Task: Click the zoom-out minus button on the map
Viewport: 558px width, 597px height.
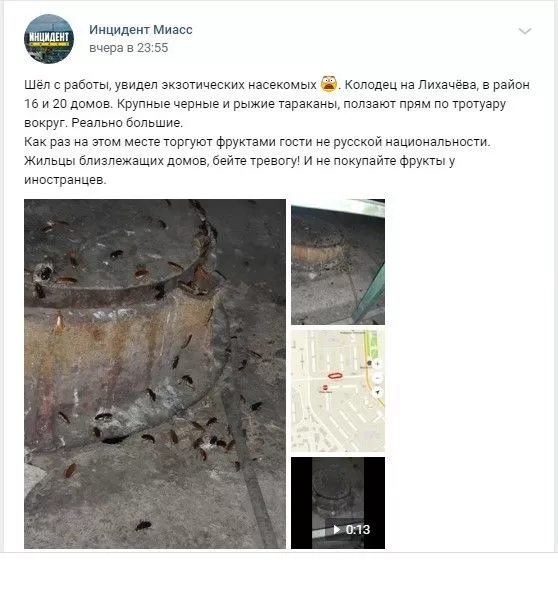Action: pos(378,378)
